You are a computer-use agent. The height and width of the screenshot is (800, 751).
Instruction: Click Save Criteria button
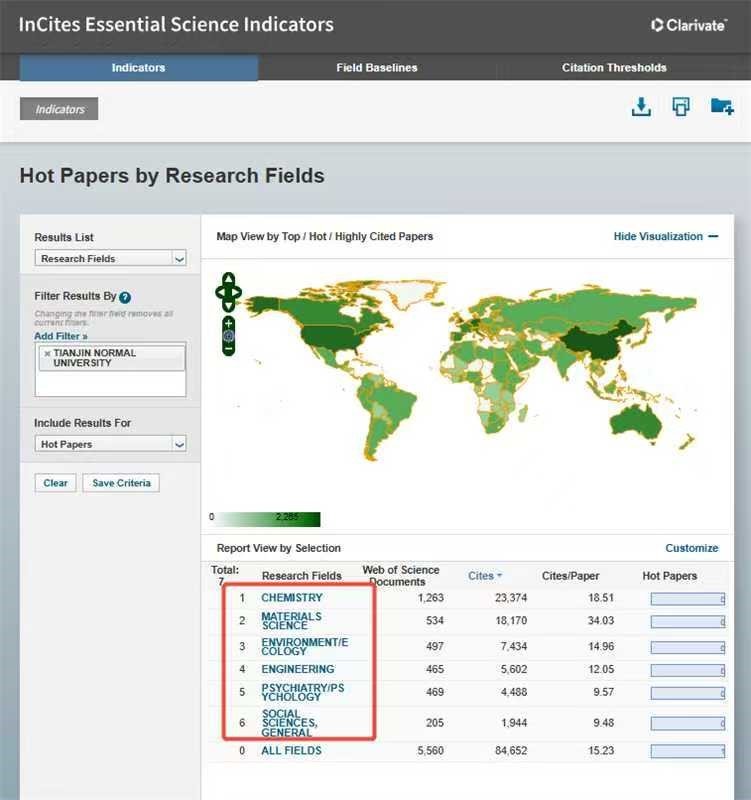121,483
